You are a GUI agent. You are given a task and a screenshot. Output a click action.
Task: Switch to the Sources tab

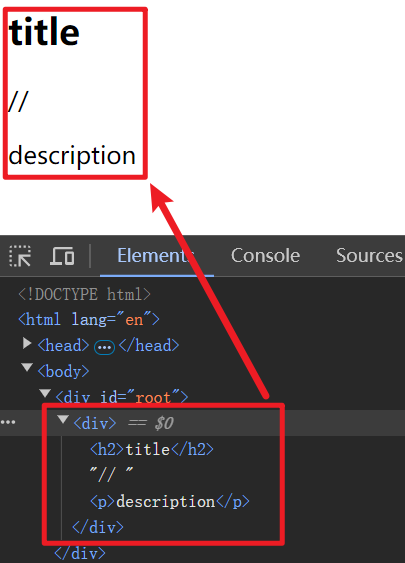(369, 256)
